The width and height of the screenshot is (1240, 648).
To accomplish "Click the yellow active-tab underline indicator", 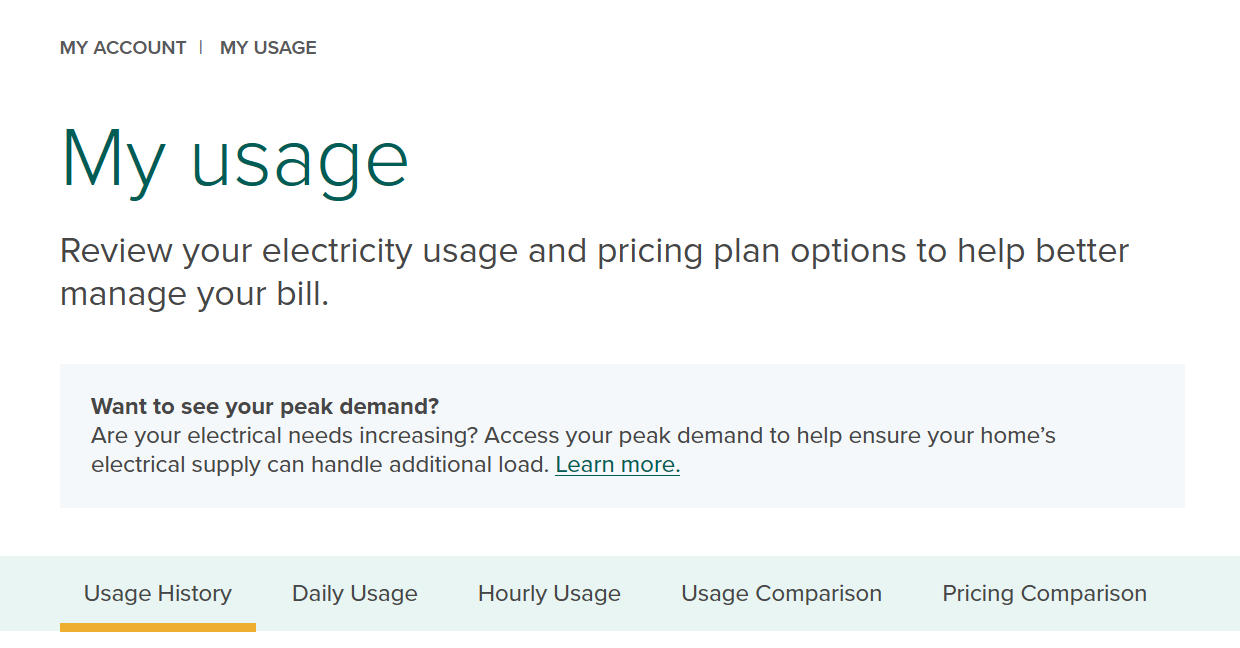I will (158, 627).
